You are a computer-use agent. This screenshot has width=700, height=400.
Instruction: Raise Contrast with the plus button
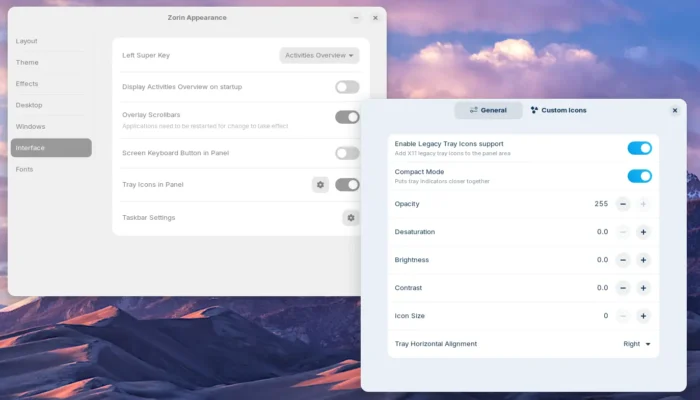pos(643,288)
